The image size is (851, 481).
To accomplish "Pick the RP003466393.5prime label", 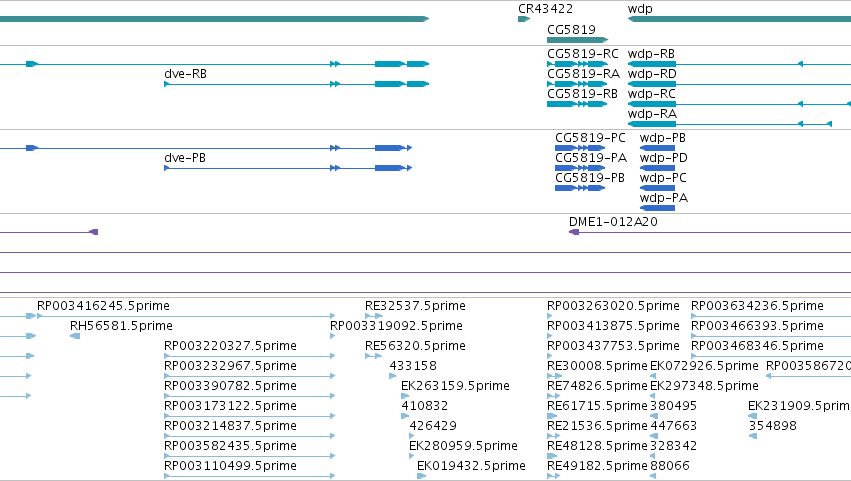I will pyautogui.click(x=757, y=326).
